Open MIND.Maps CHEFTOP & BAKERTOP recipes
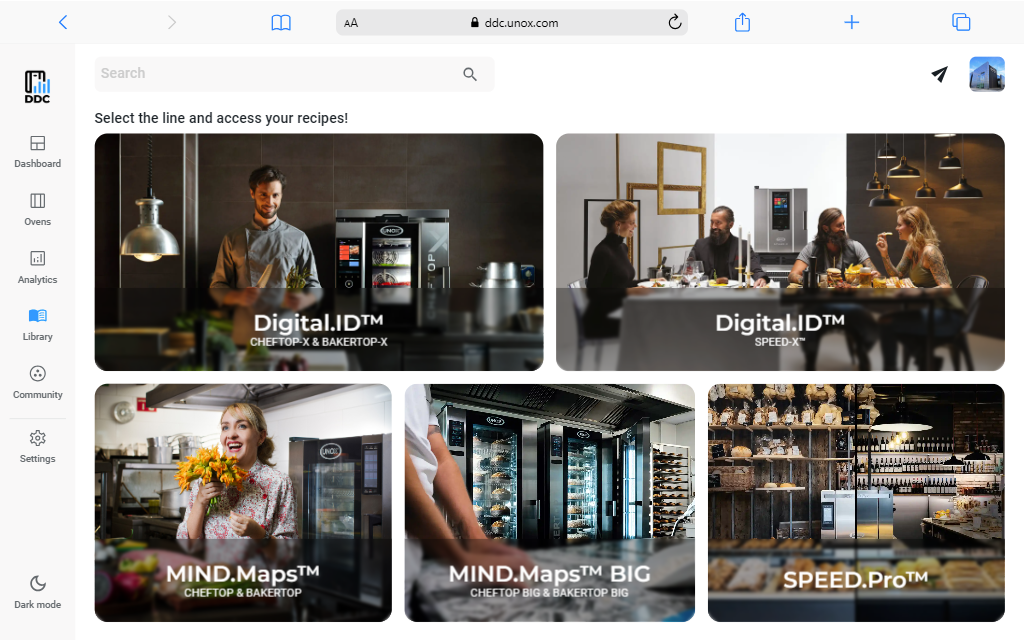The width and height of the screenshot is (1024, 640). [x=243, y=503]
